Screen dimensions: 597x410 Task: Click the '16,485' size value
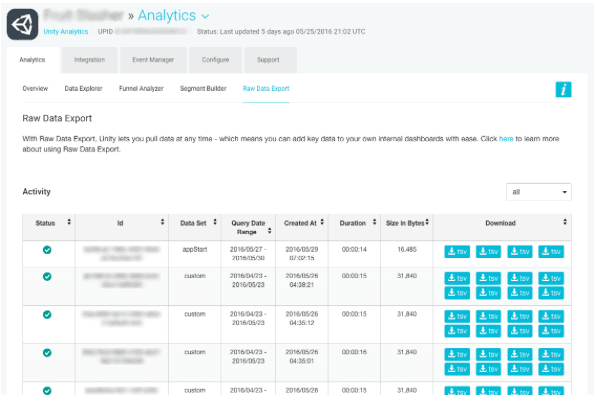coord(407,249)
